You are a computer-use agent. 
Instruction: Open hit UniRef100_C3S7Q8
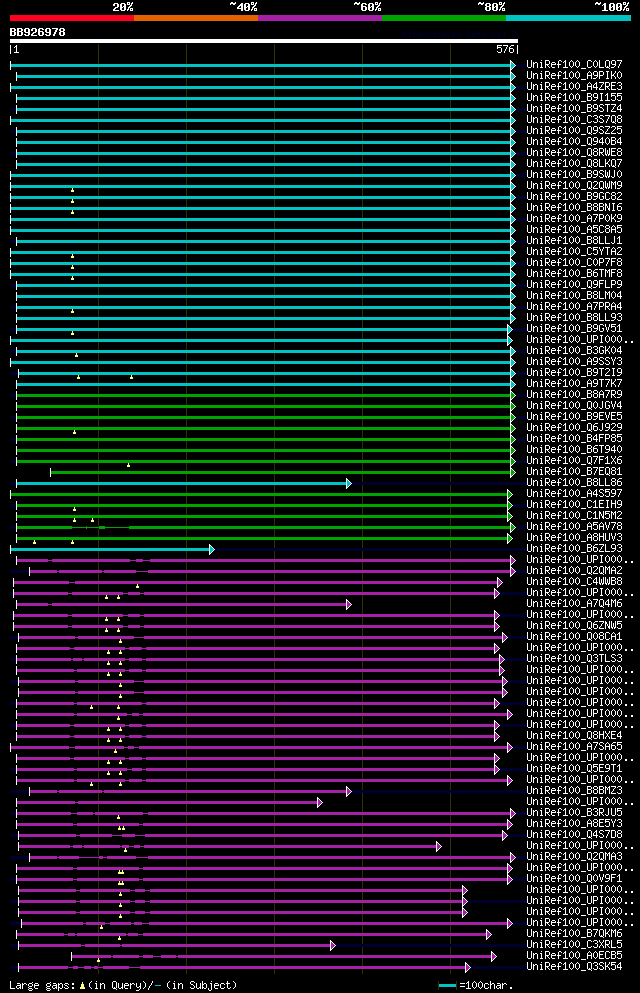574,119
